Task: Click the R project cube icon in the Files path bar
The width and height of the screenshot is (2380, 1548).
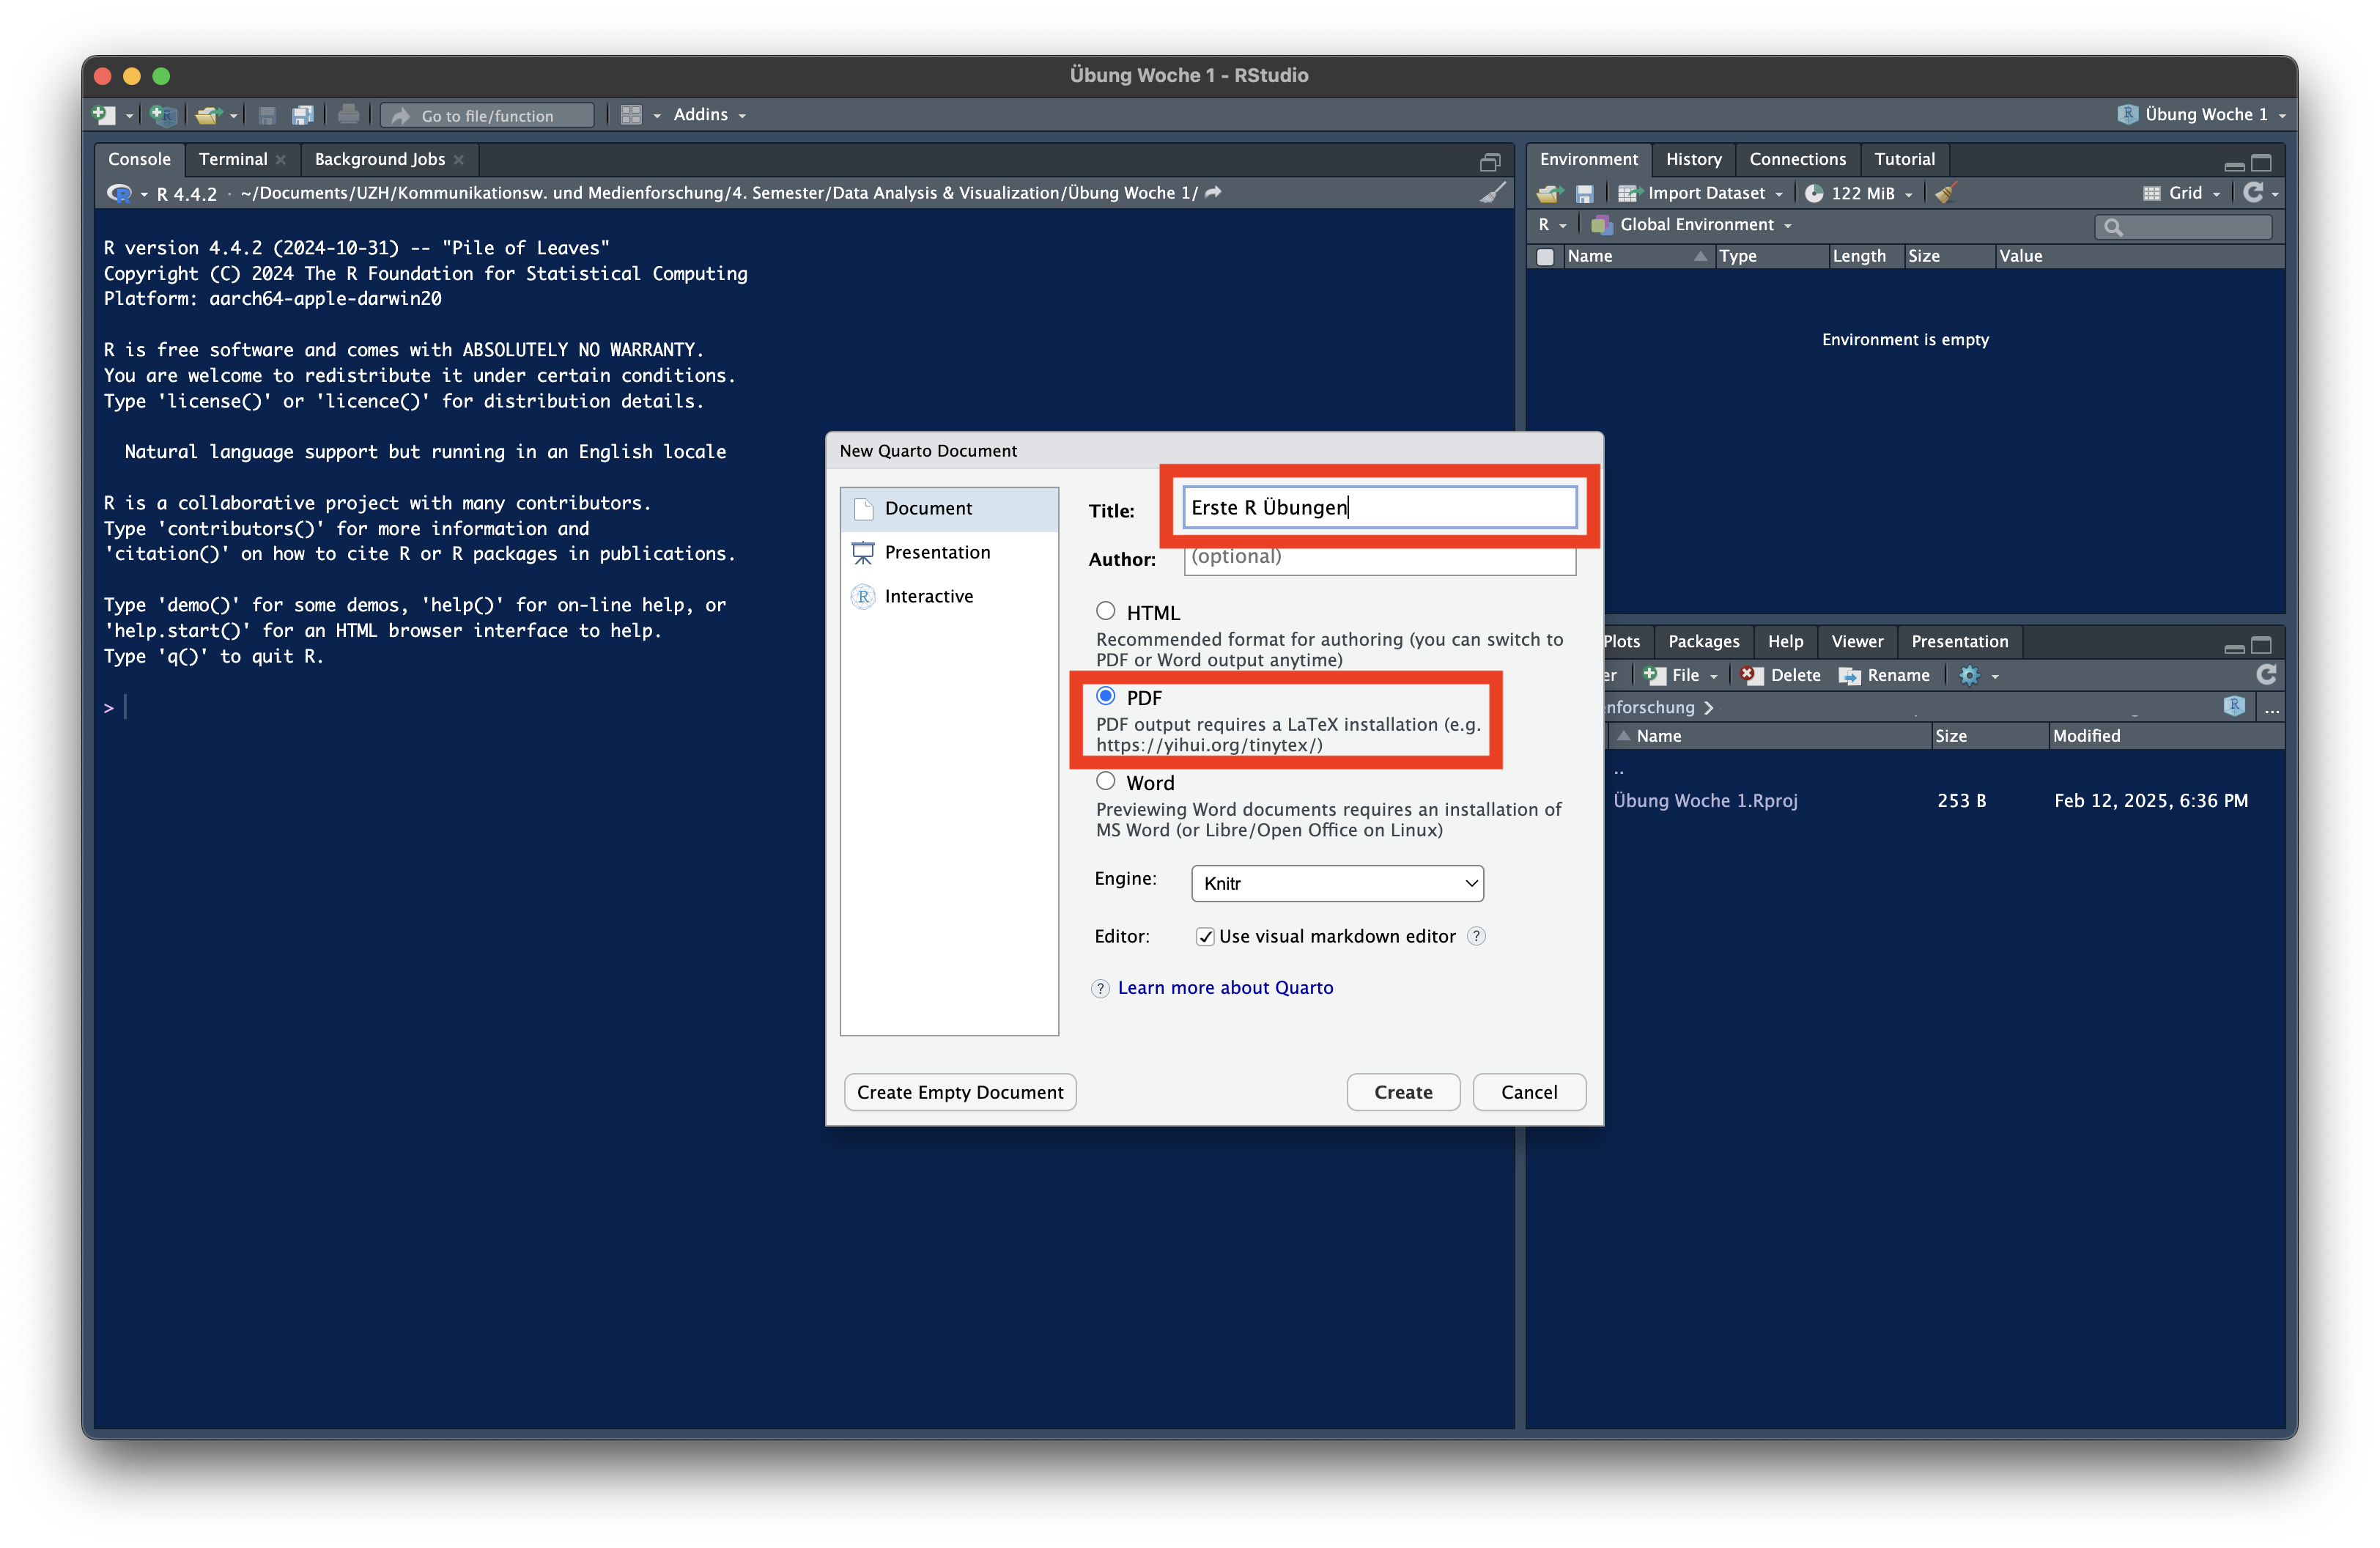Action: coord(2234,706)
